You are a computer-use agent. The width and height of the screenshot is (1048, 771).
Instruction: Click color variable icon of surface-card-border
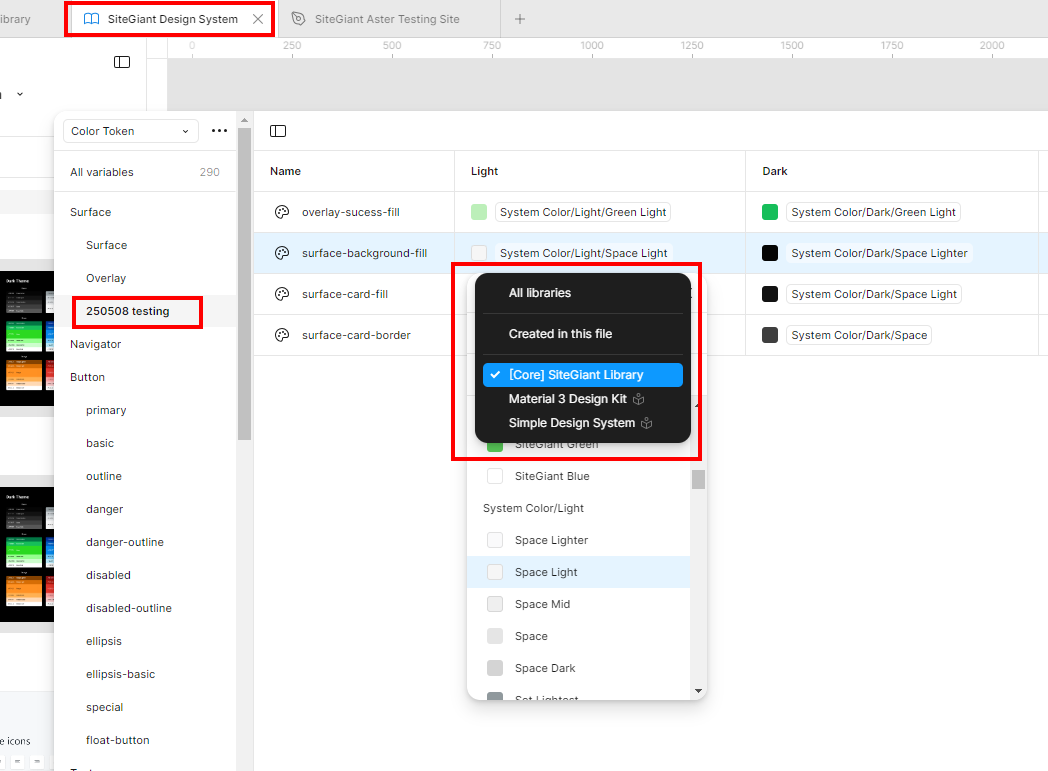coord(282,335)
